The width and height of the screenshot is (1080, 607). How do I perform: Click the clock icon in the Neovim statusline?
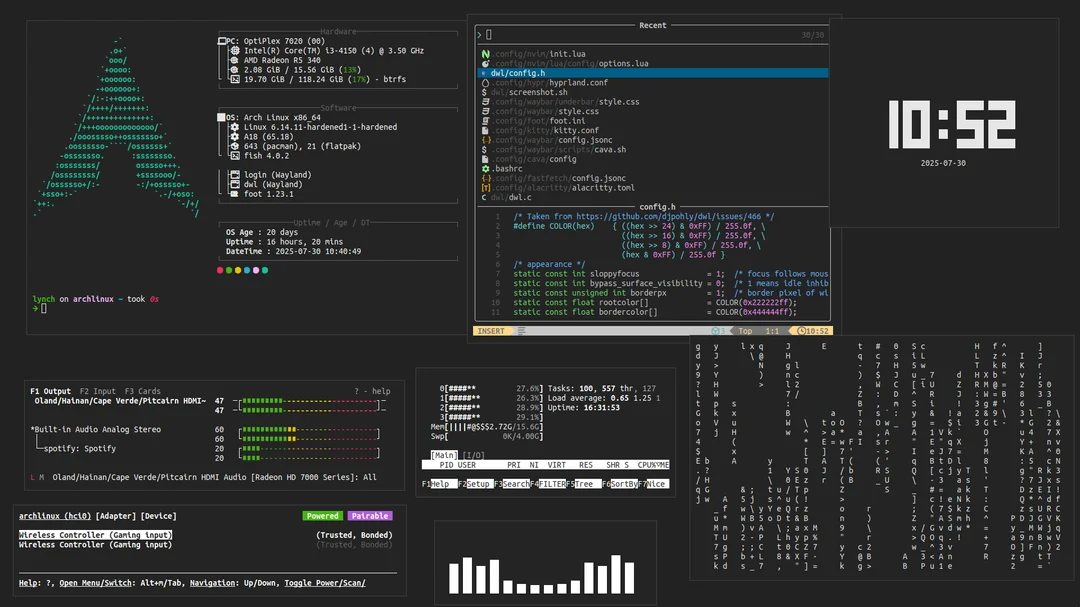(x=802, y=331)
